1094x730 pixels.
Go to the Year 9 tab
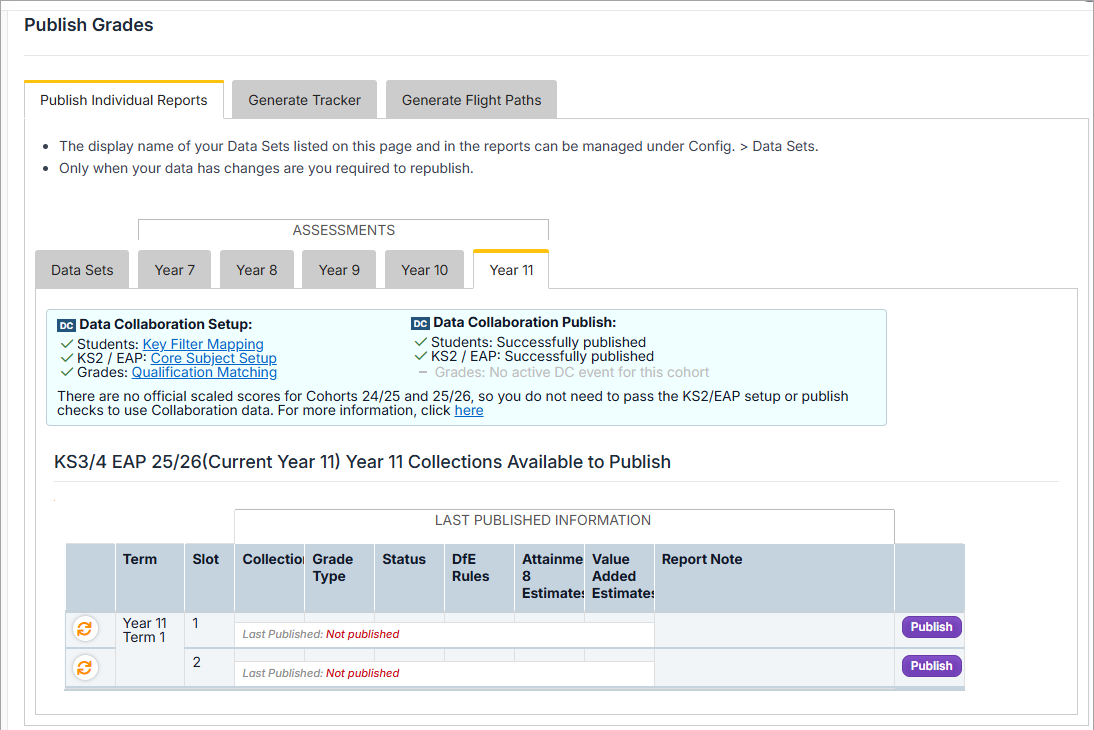tap(339, 270)
